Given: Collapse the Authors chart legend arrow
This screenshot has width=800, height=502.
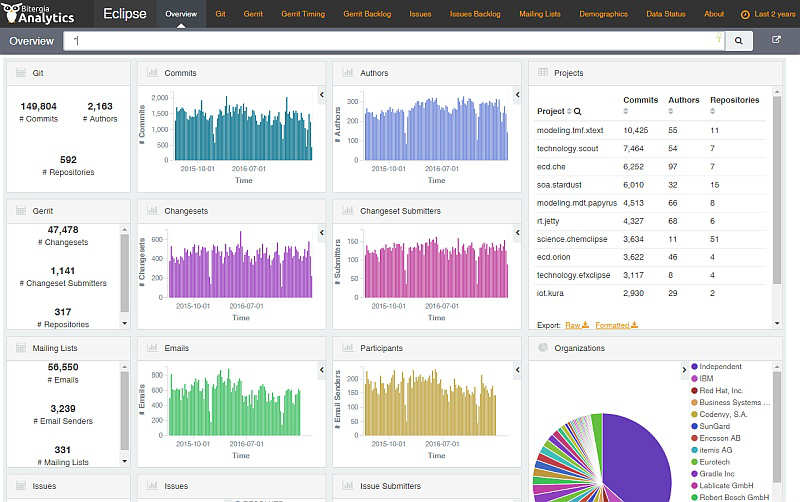Looking at the screenshot, I should tap(517, 94).
